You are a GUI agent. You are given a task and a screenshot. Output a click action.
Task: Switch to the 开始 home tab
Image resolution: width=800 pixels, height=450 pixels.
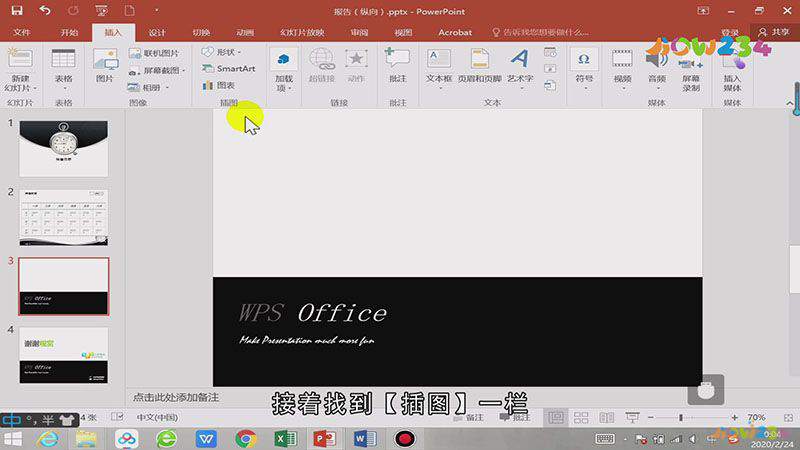tap(69, 32)
